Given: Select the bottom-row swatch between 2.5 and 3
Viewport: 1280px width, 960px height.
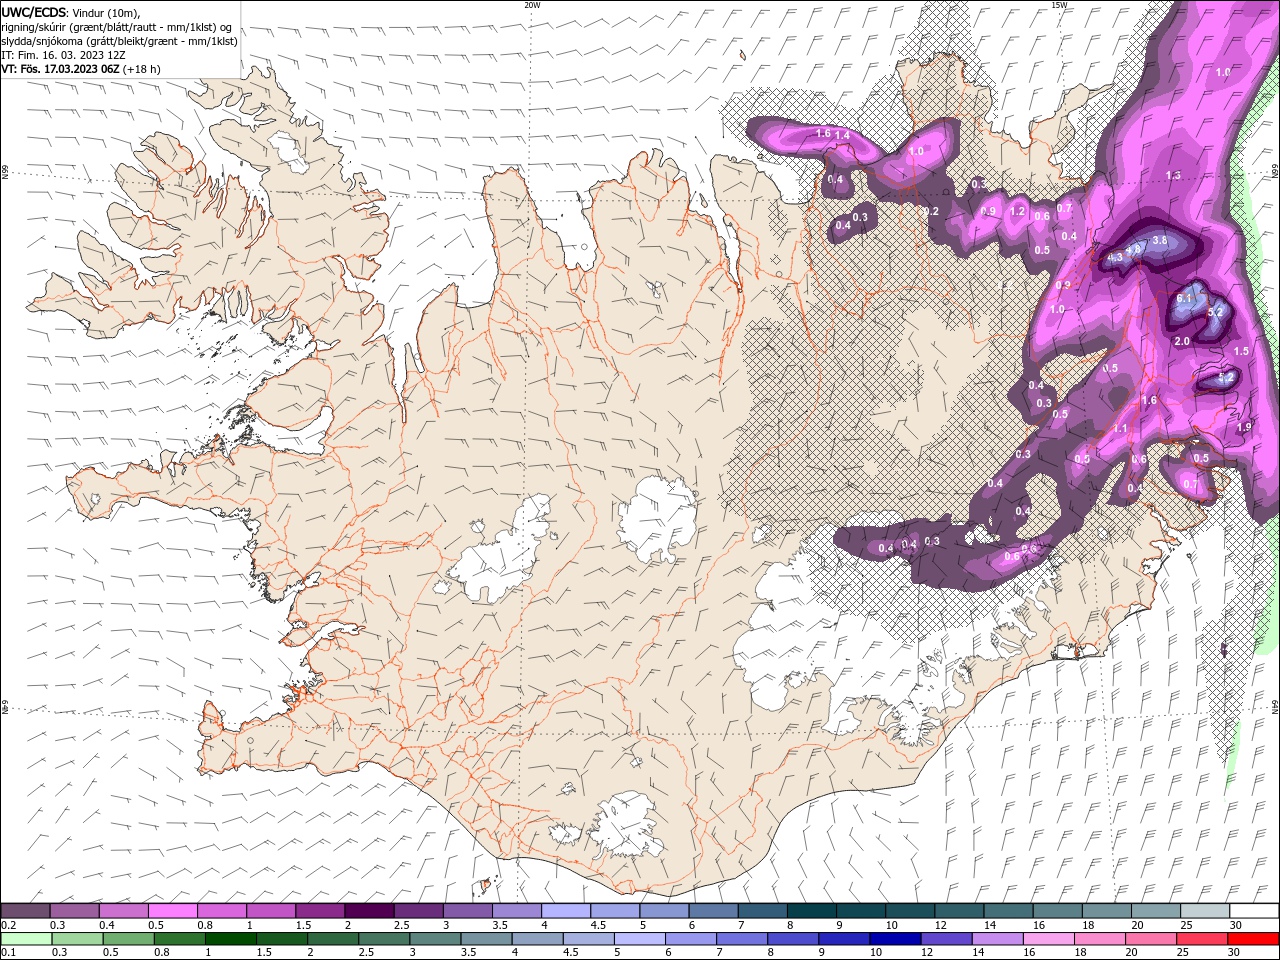Looking at the screenshot, I should pos(385,939).
